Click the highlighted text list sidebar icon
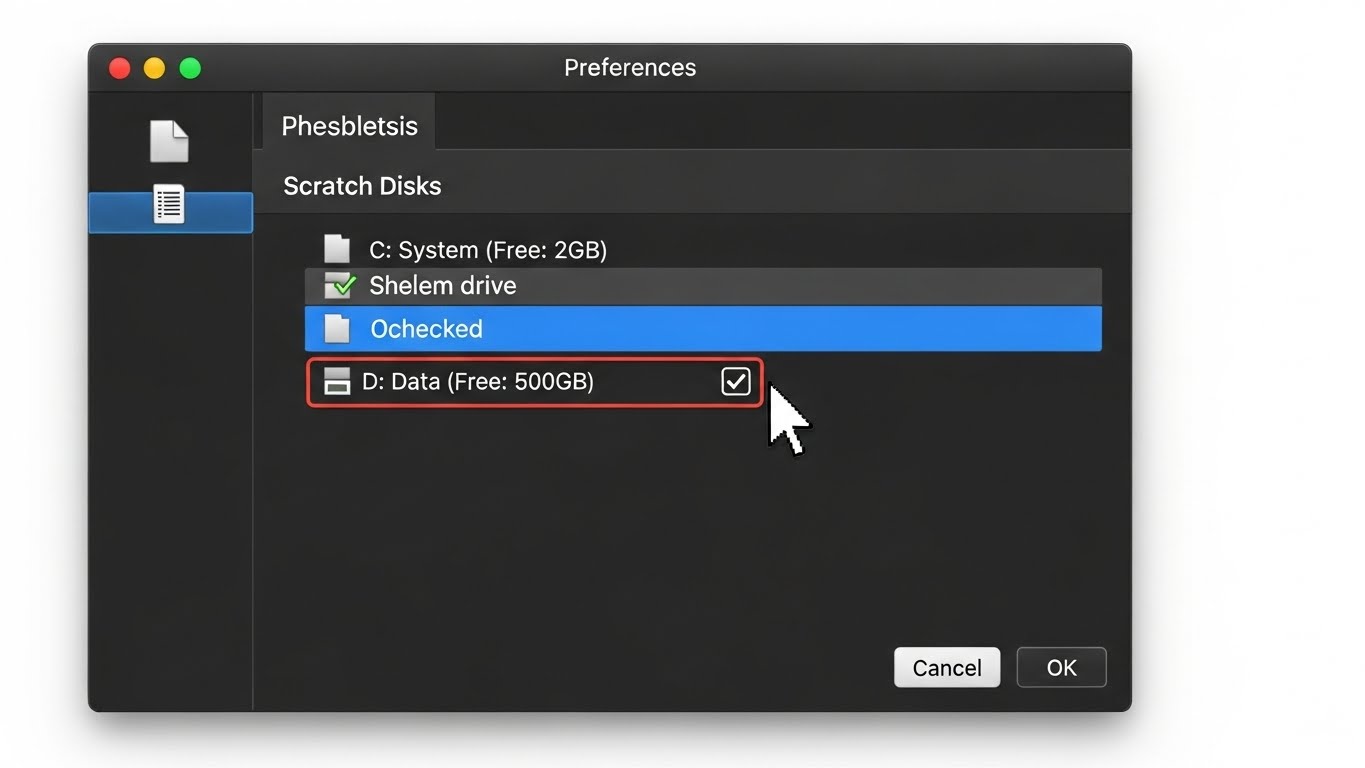 point(169,205)
